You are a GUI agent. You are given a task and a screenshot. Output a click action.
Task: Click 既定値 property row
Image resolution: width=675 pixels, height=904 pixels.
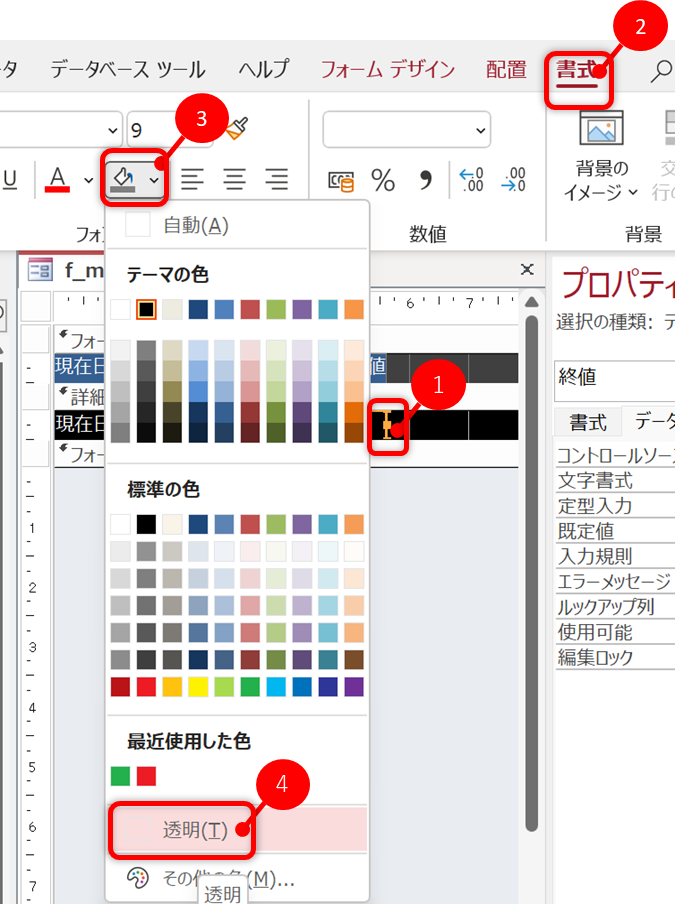pyautogui.click(x=614, y=531)
